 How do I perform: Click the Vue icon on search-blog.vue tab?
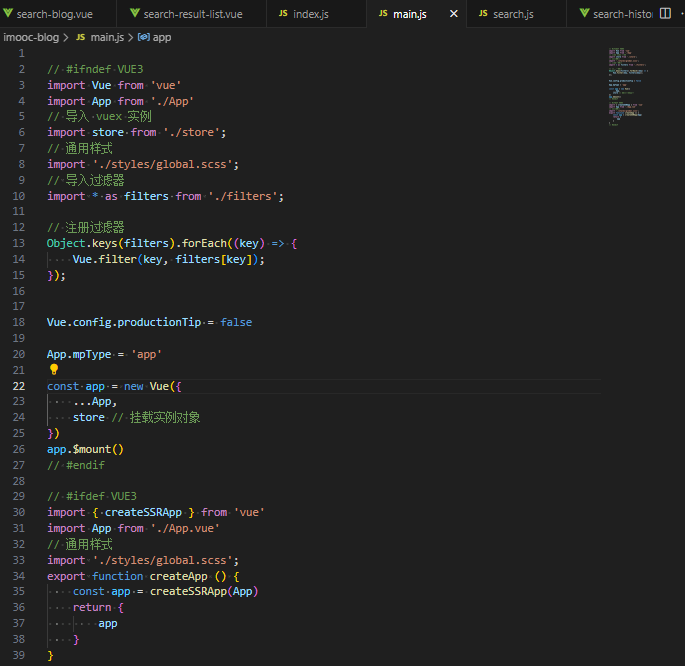point(8,14)
